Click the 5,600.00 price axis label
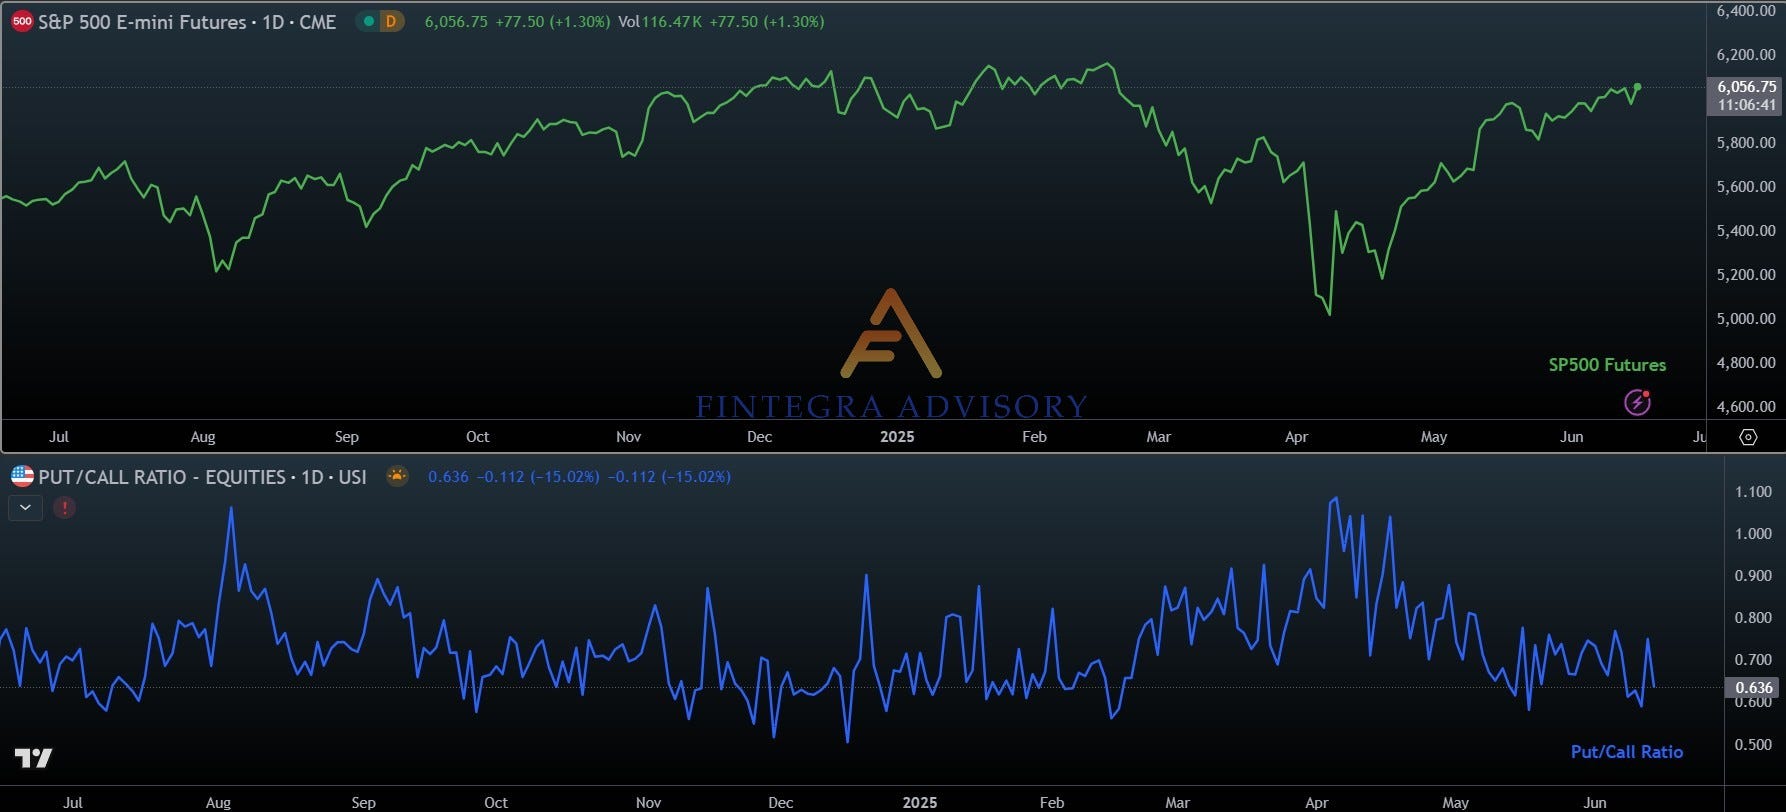The width and height of the screenshot is (1786, 812). coord(1746,187)
